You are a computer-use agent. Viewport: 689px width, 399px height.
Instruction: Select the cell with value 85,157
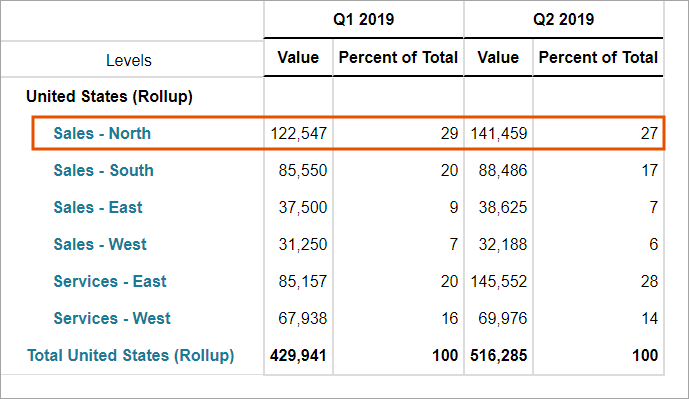point(303,281)
